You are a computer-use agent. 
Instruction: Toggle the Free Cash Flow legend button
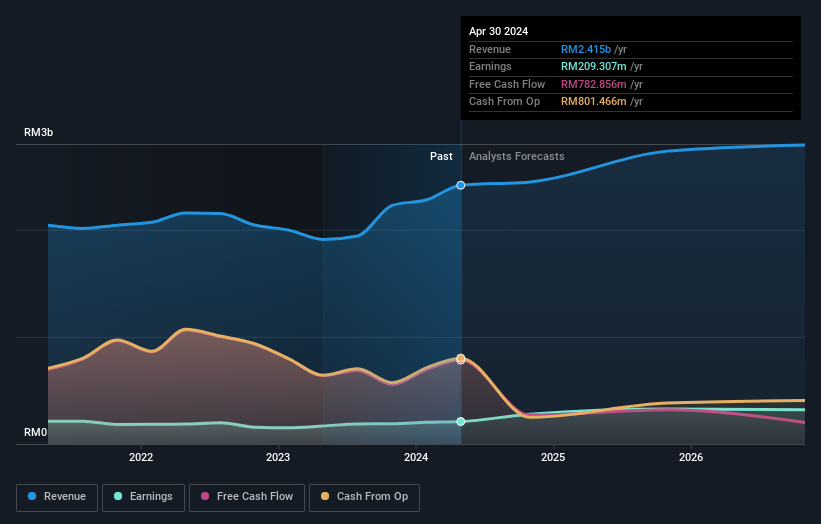[x=247, y=497]
